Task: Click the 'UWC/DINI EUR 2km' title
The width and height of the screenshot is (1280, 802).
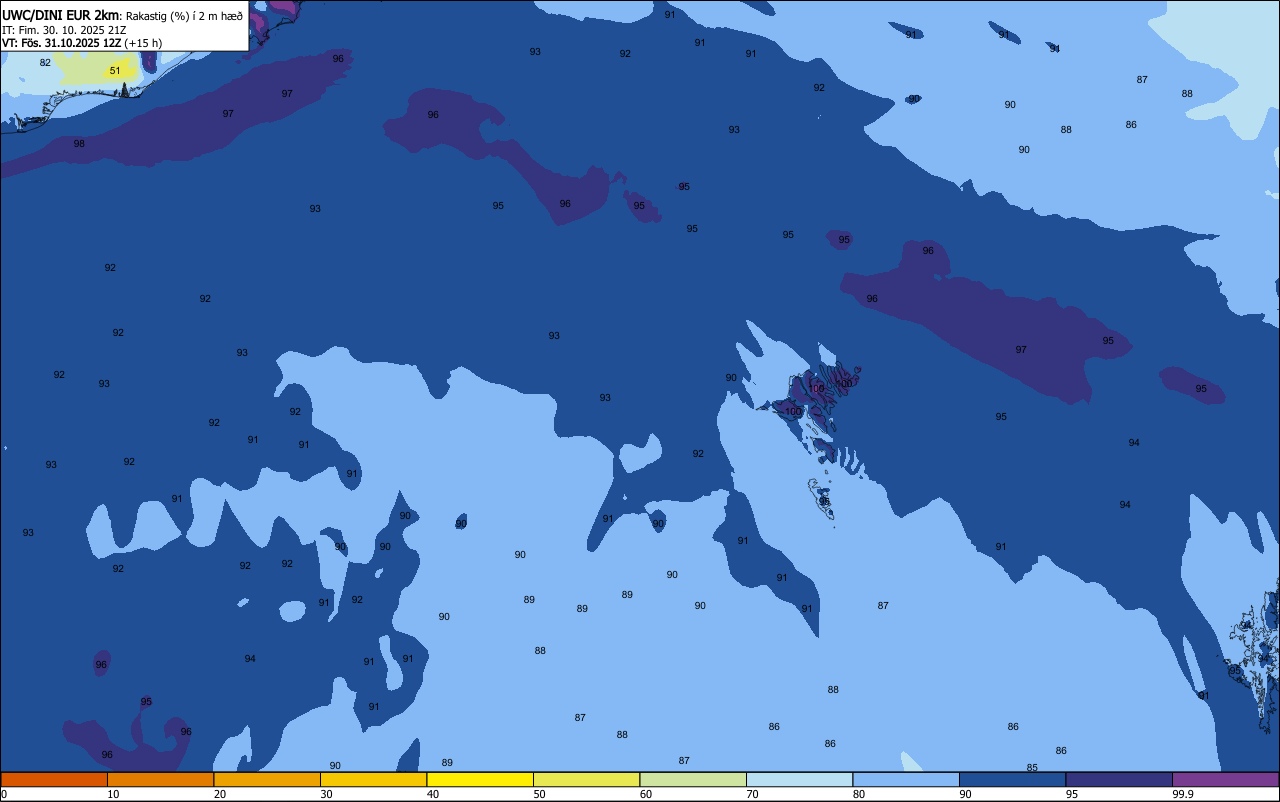Action: pos(61,15)
